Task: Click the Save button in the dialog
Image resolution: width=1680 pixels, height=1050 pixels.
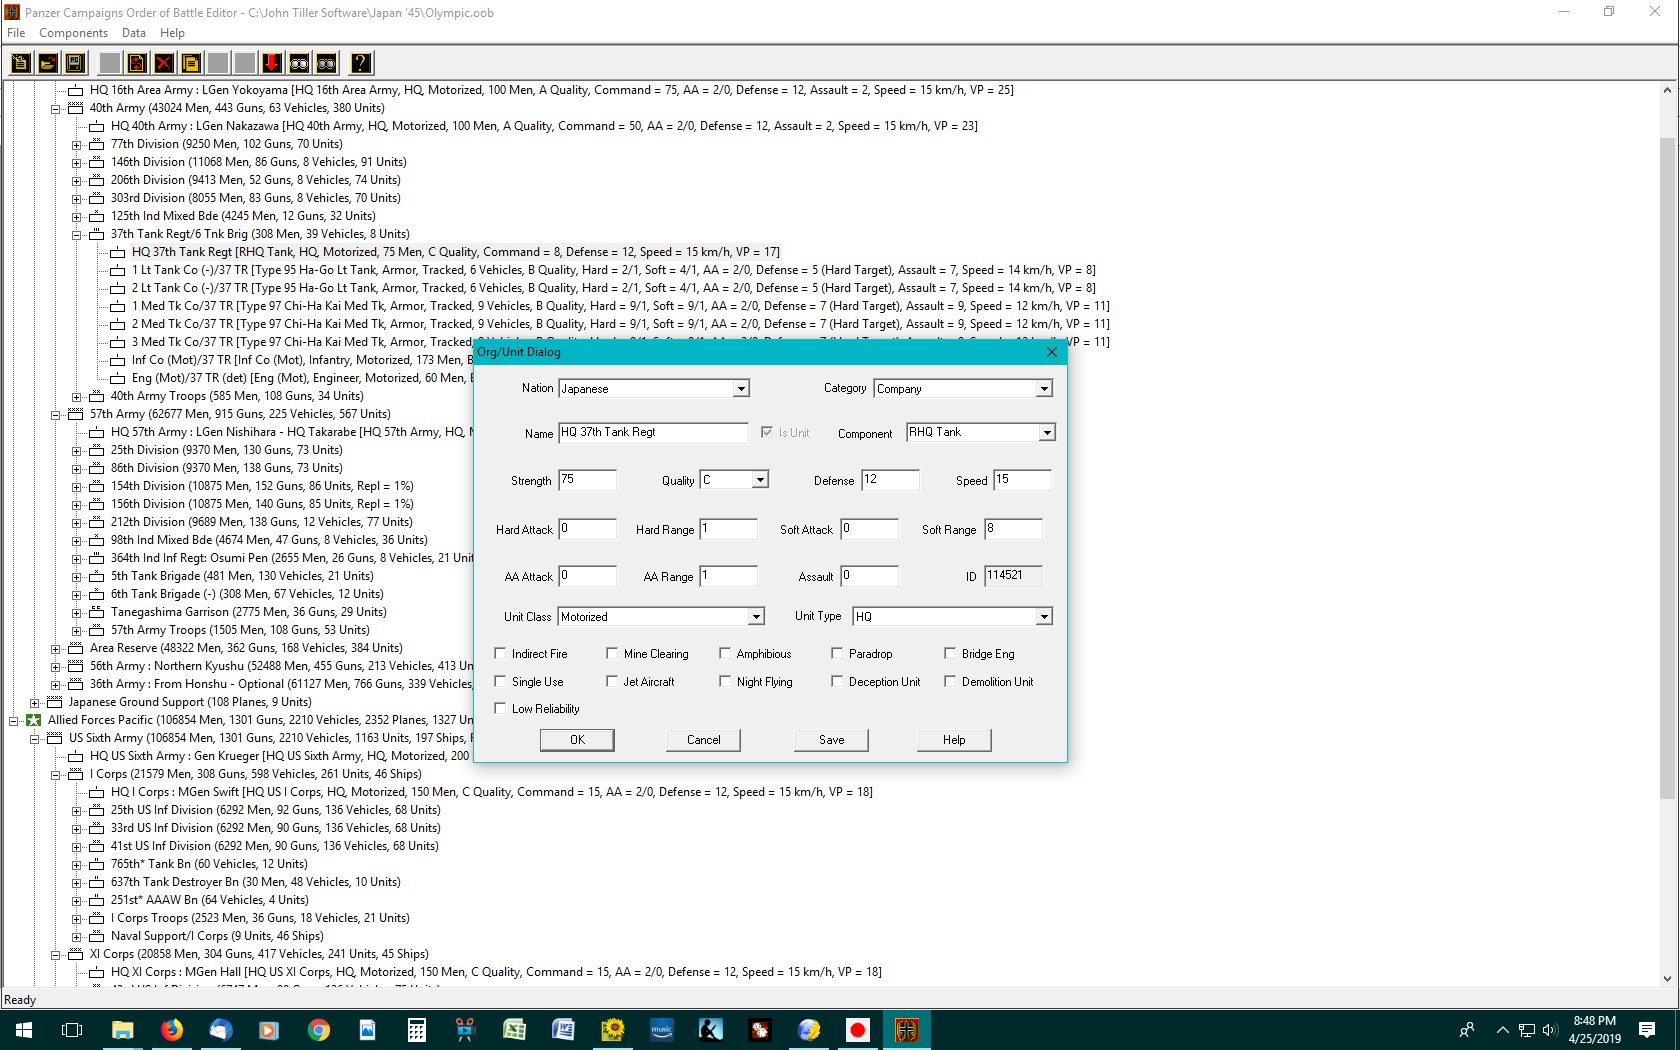Action: click(x=831, y=740)
